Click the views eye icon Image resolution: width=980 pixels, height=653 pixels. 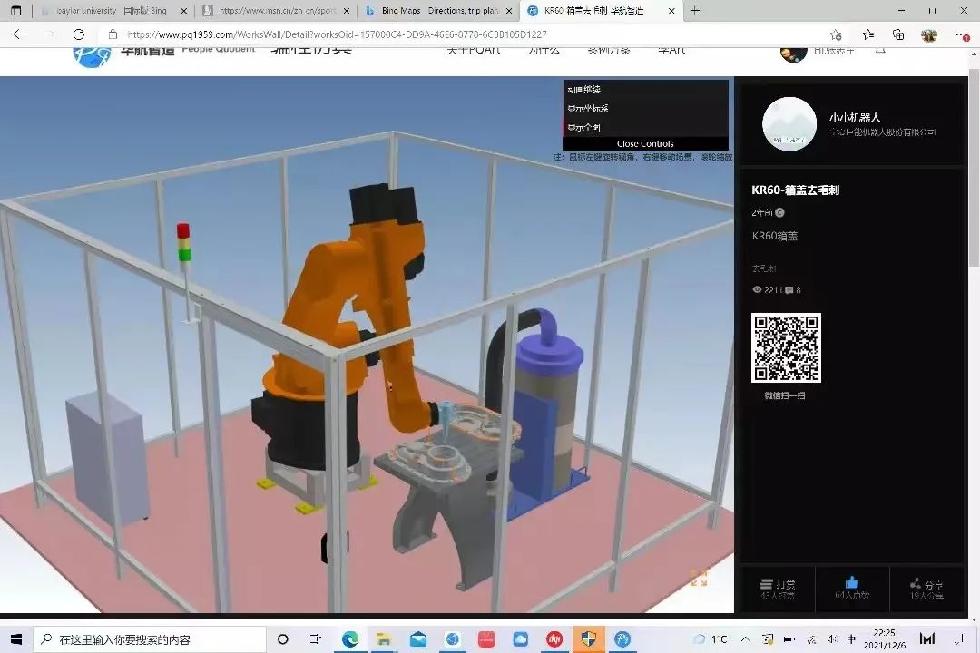point(757,290)
